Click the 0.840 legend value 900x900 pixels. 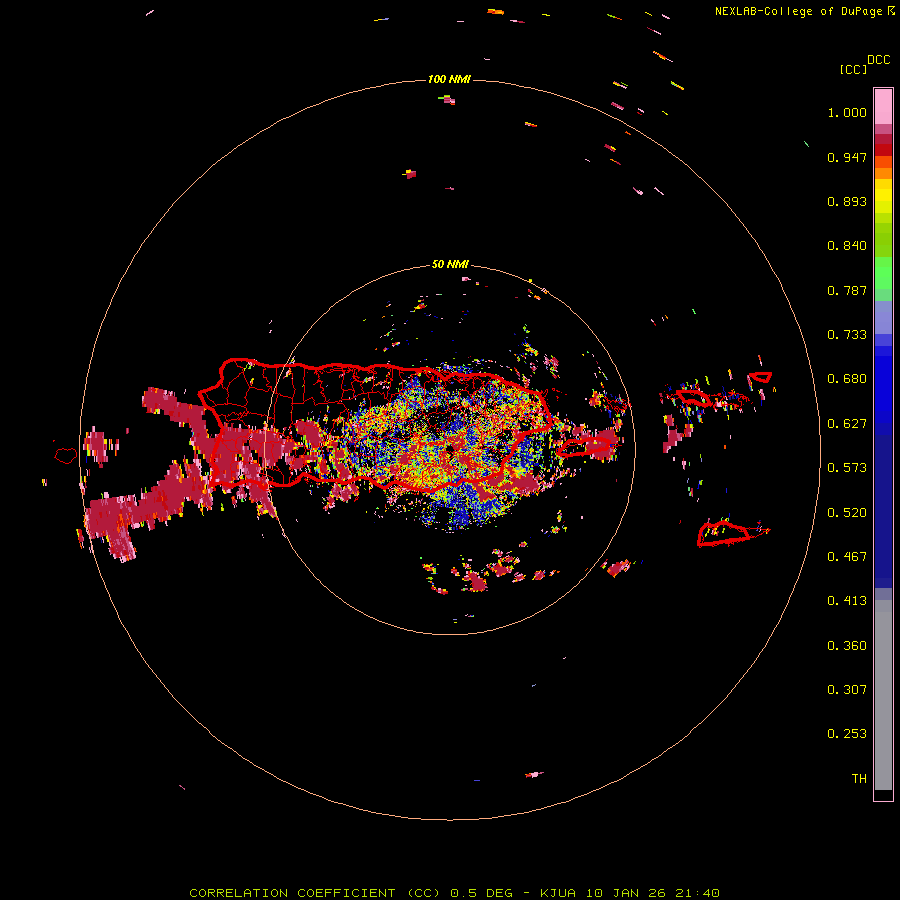847,246
